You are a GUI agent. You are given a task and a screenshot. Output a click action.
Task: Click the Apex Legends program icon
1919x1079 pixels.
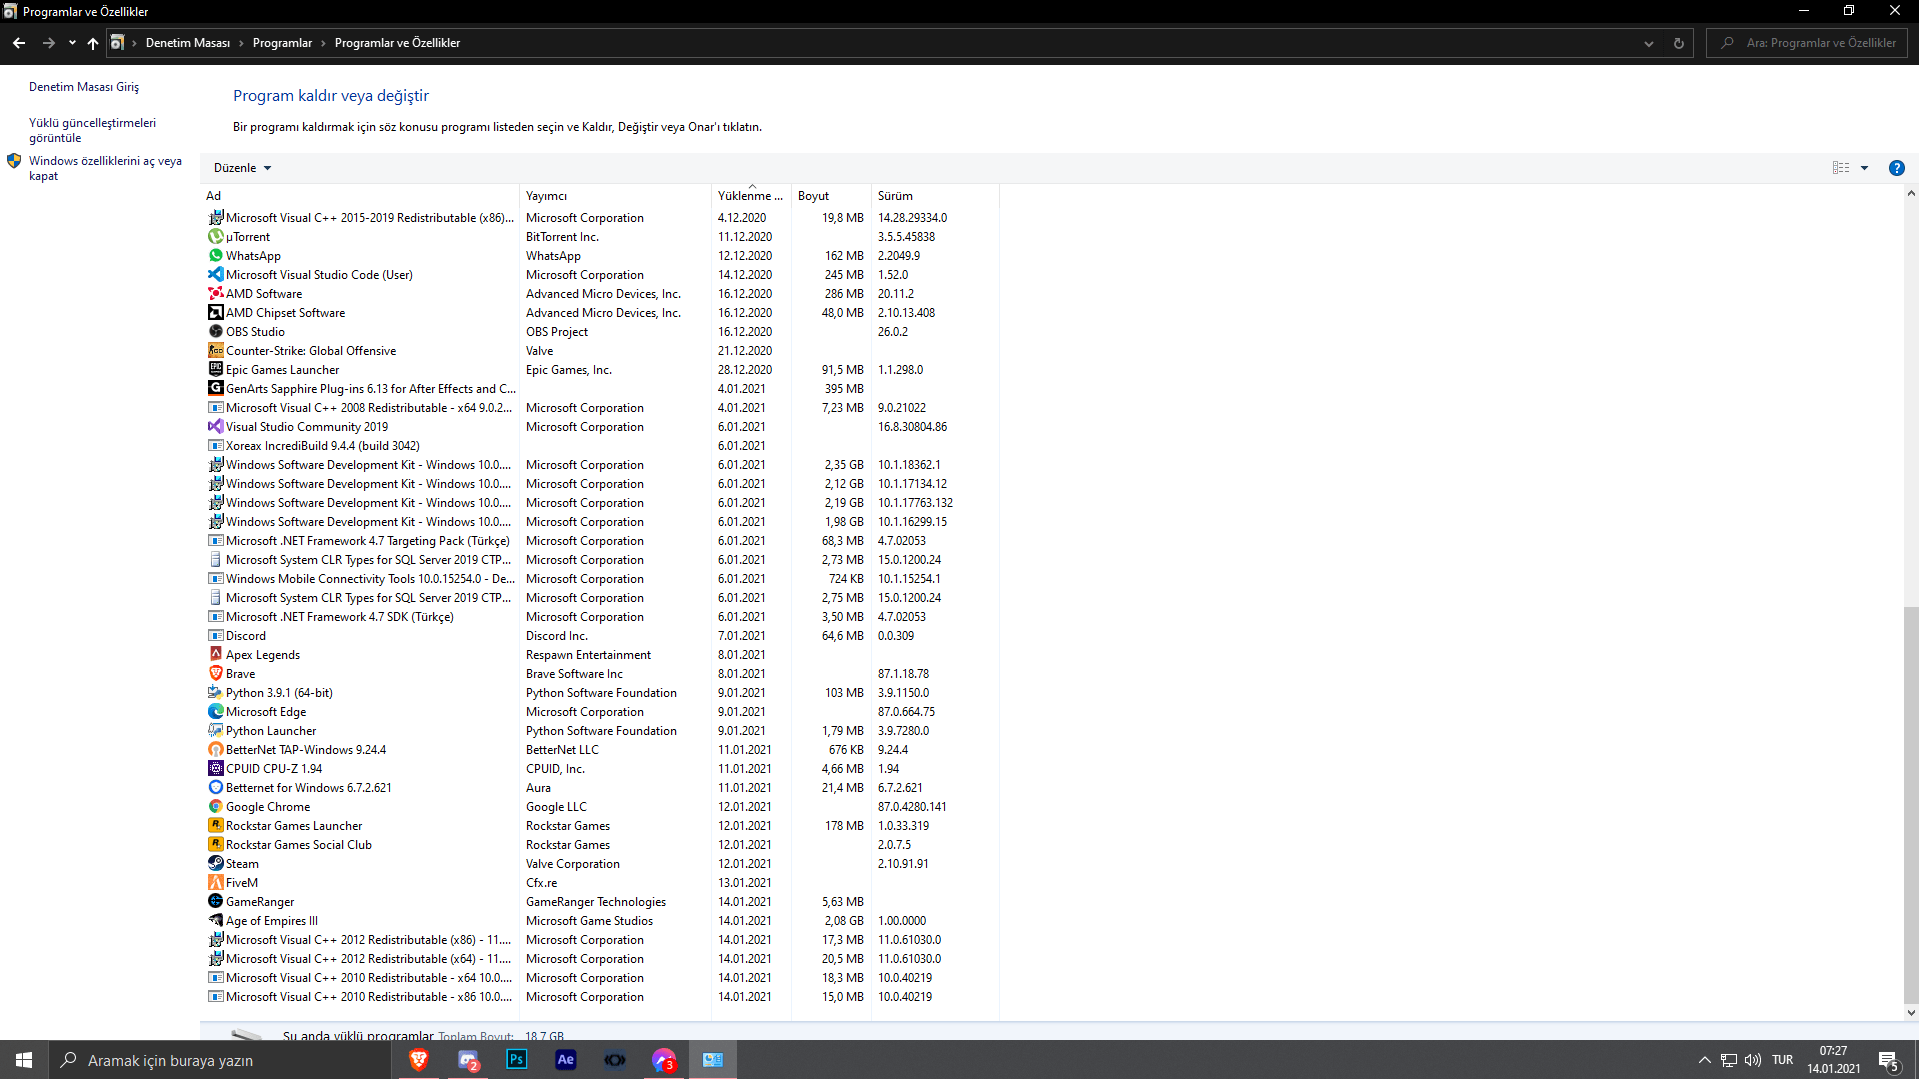(215, 655)
